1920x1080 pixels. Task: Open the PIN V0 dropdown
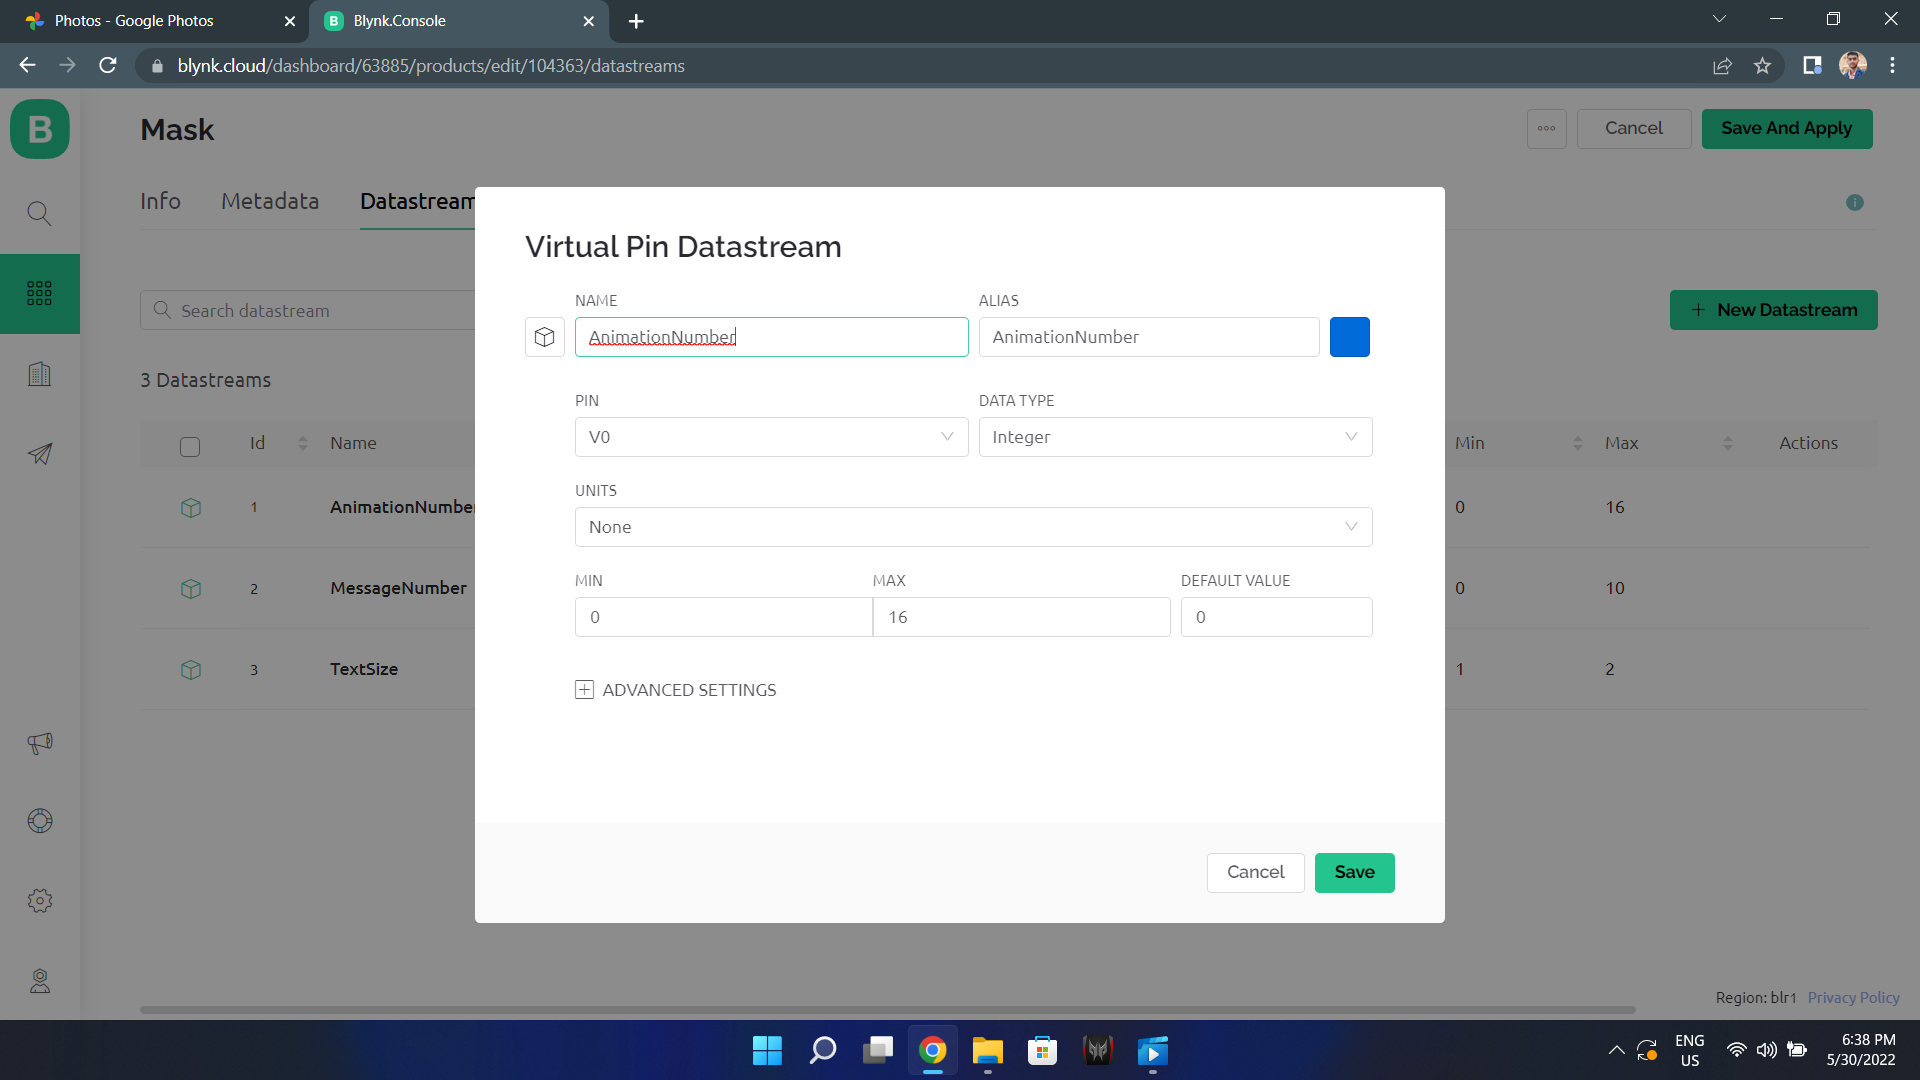pyautogui.click(x=771, y=437)
